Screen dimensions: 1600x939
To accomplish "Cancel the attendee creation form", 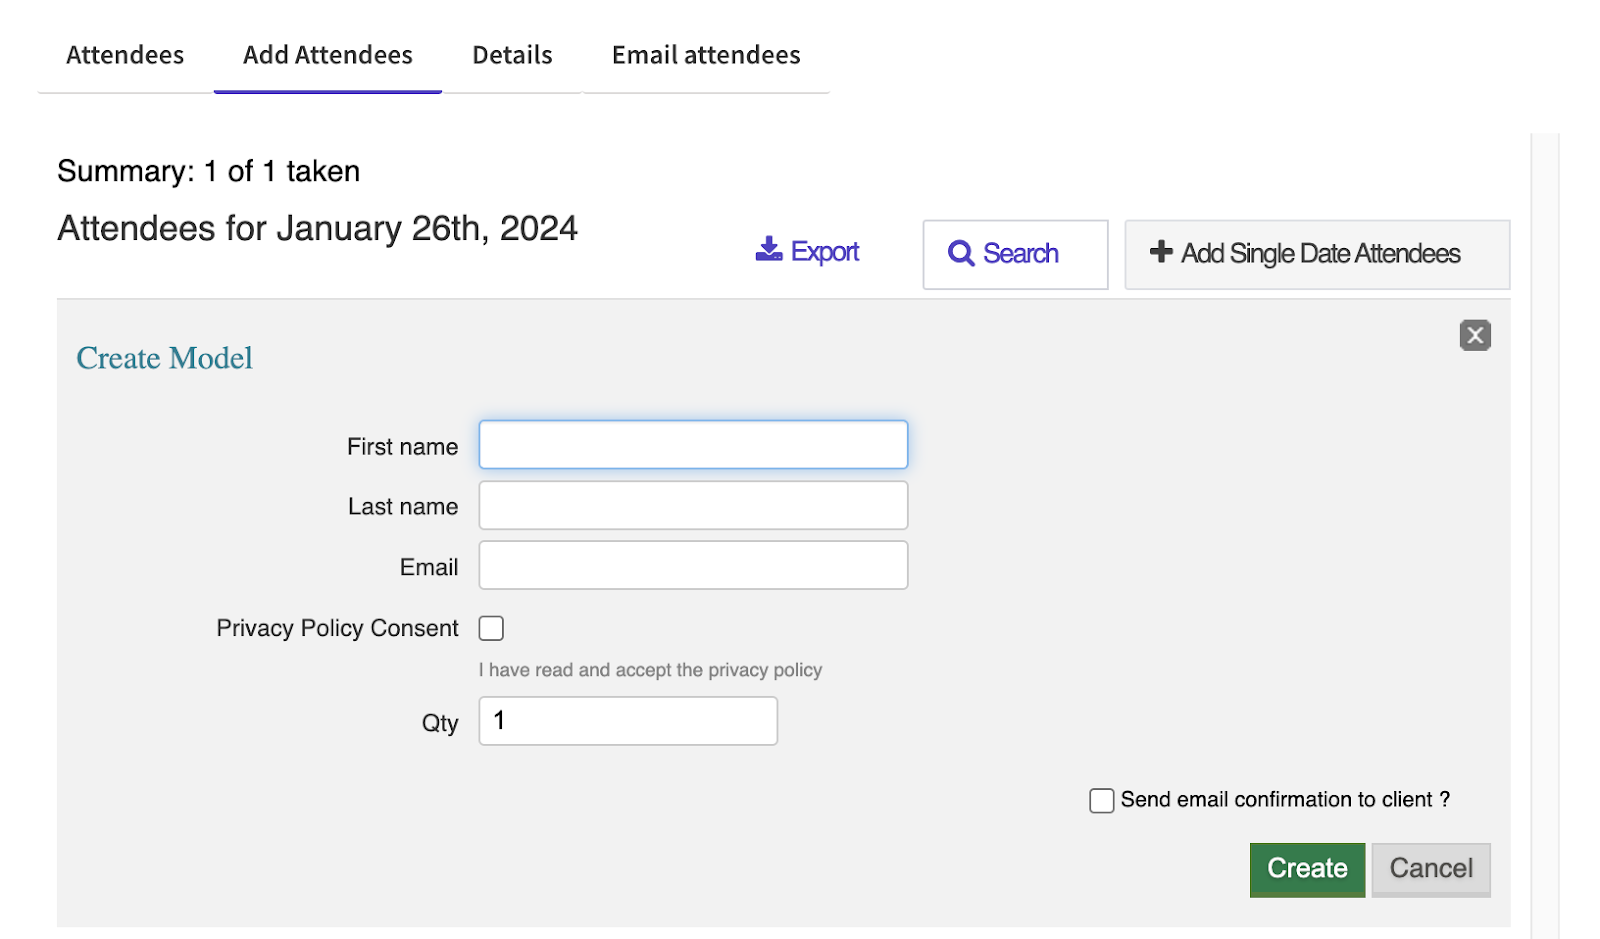I will click(x=1431, y=869).
